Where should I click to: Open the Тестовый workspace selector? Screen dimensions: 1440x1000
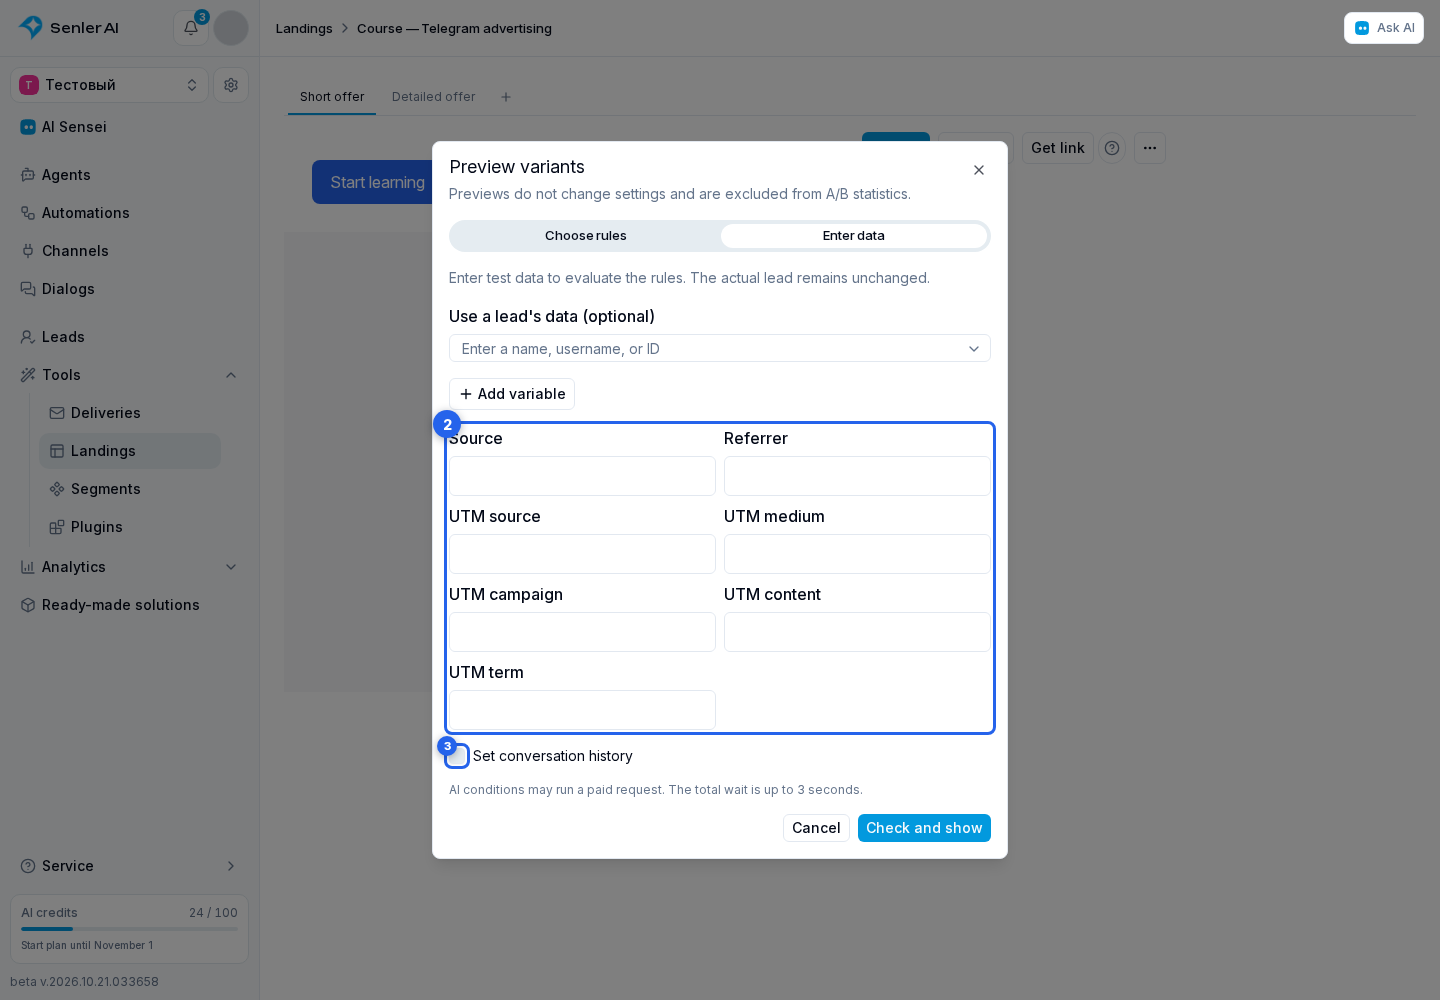point(110,85)
